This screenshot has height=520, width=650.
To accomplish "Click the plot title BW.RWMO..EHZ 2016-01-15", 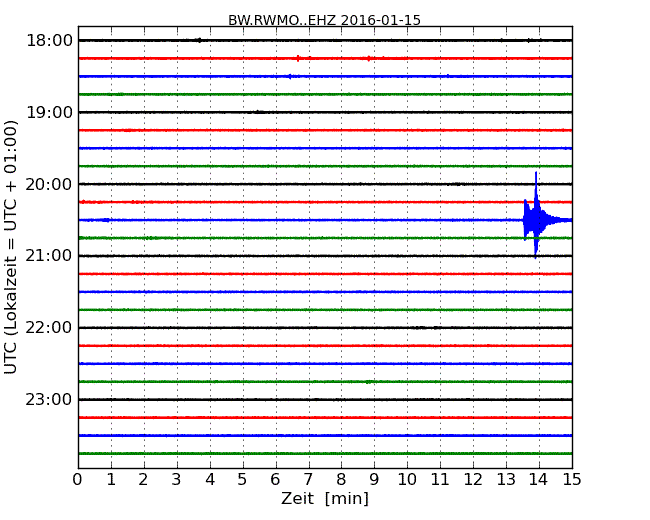I will tap(325, 20).
